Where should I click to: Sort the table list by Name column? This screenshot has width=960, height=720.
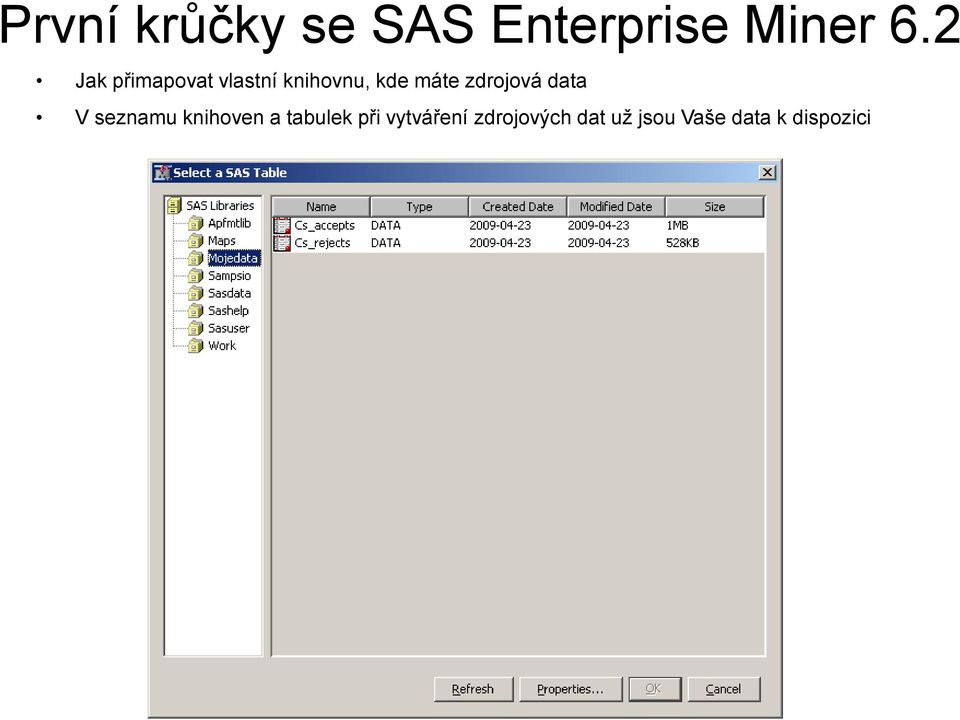click(x=321, y=207)
